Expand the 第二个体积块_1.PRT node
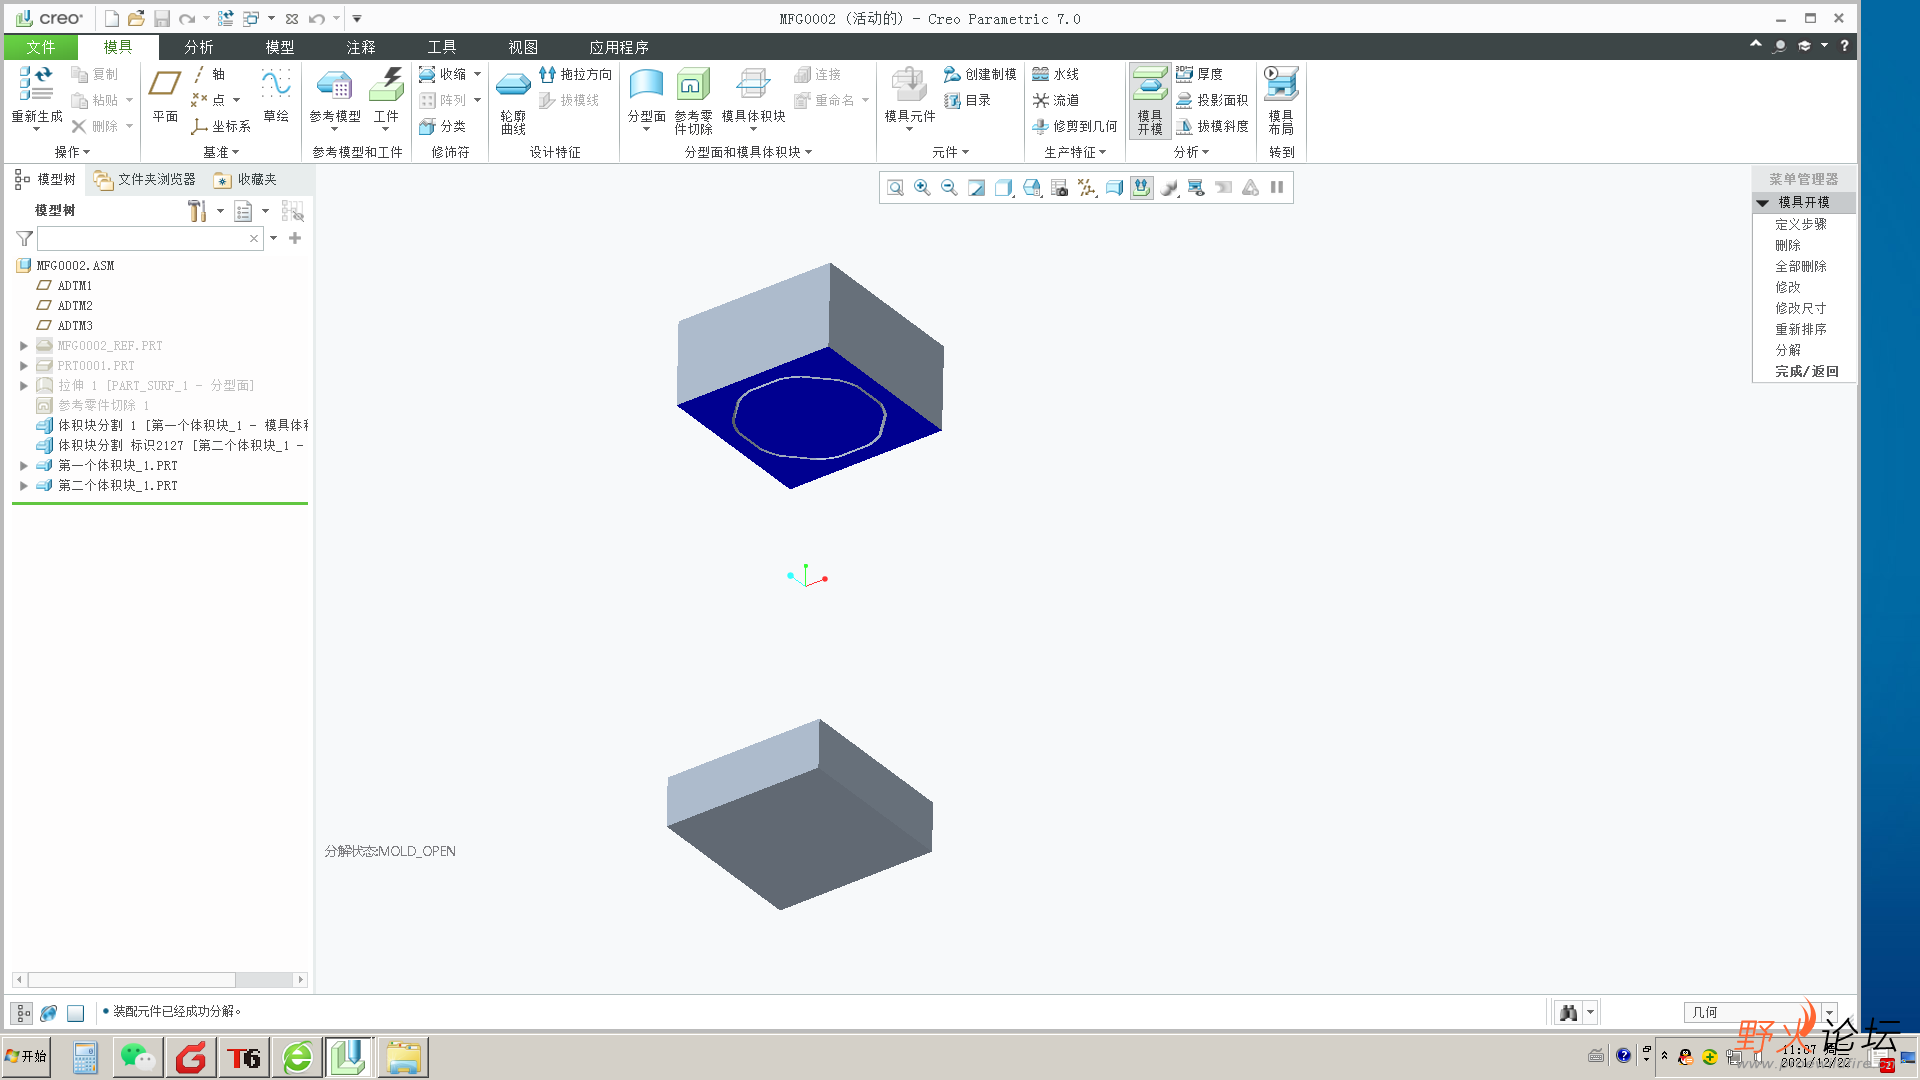This screenshot has height=1080, width=1920. tap(23, 486)
